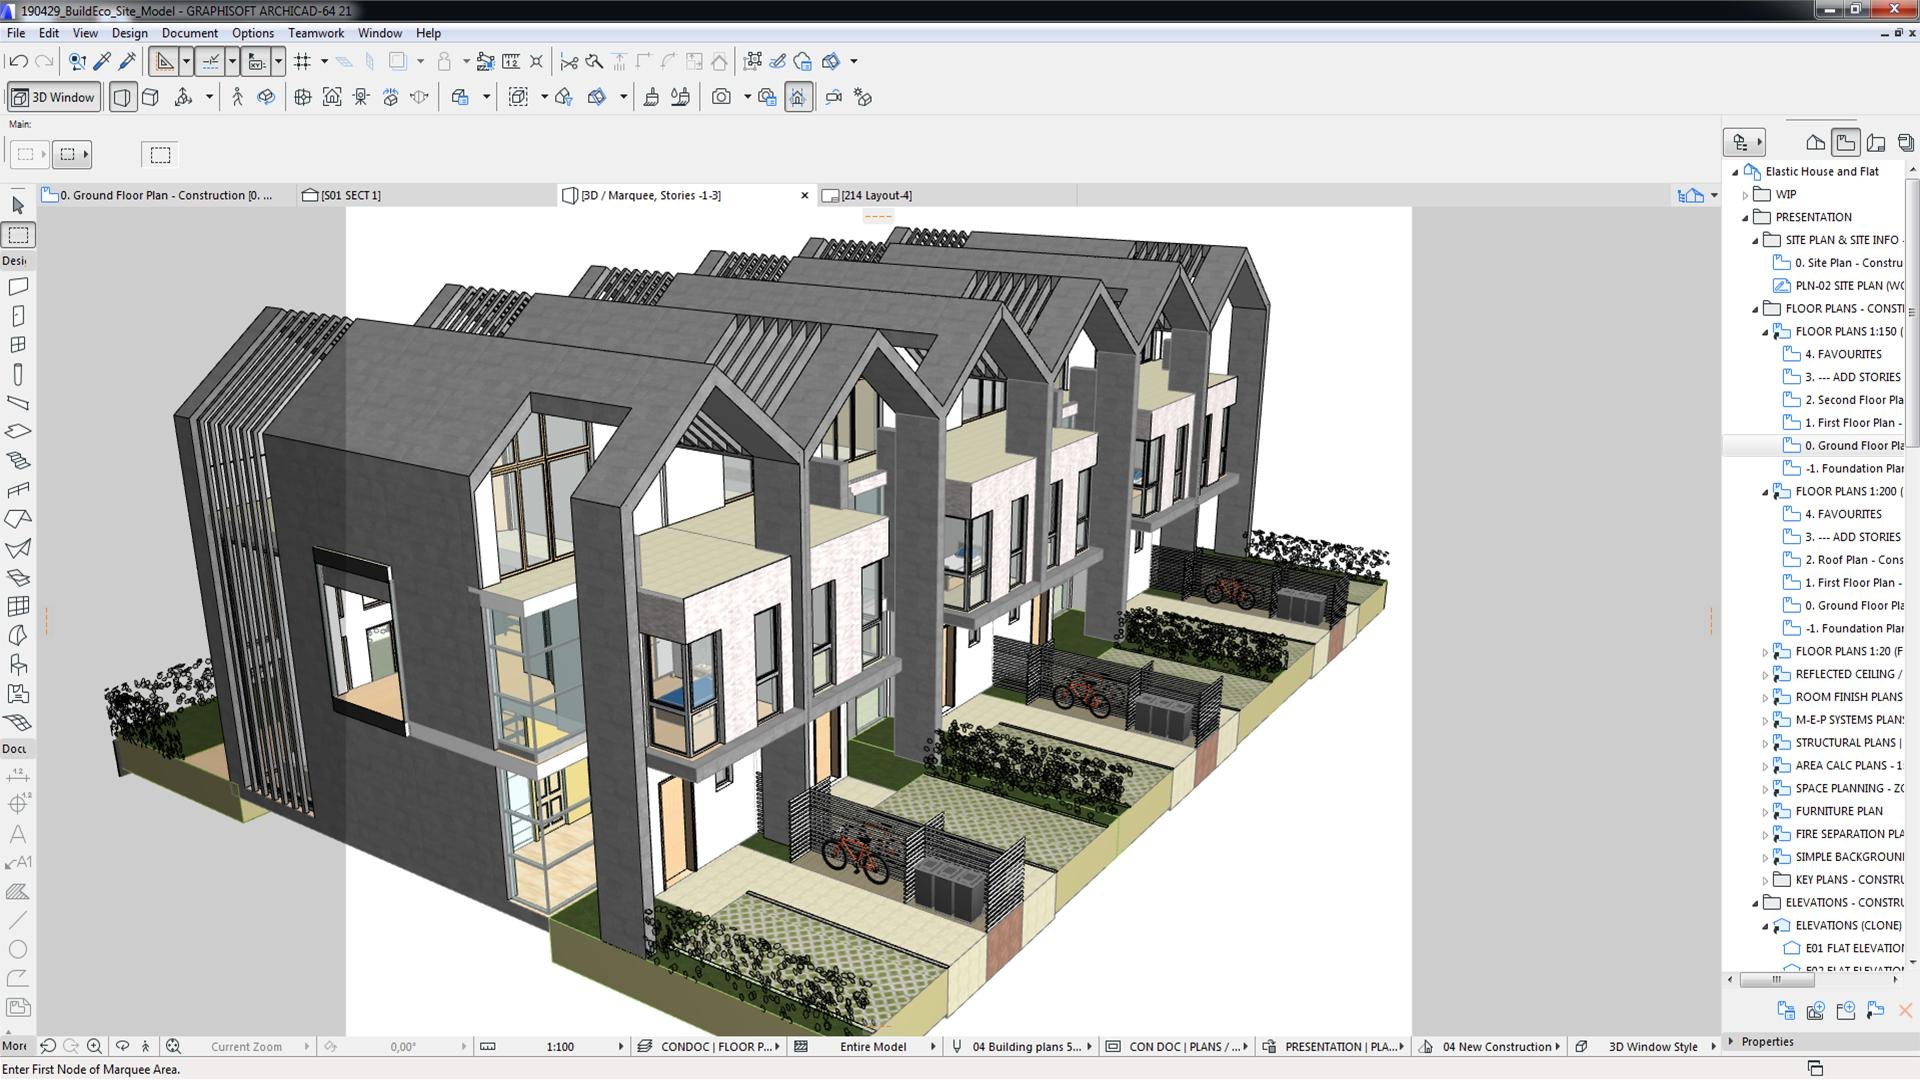Activate the Wall tool in toolbar

click(x=18, y=287)
